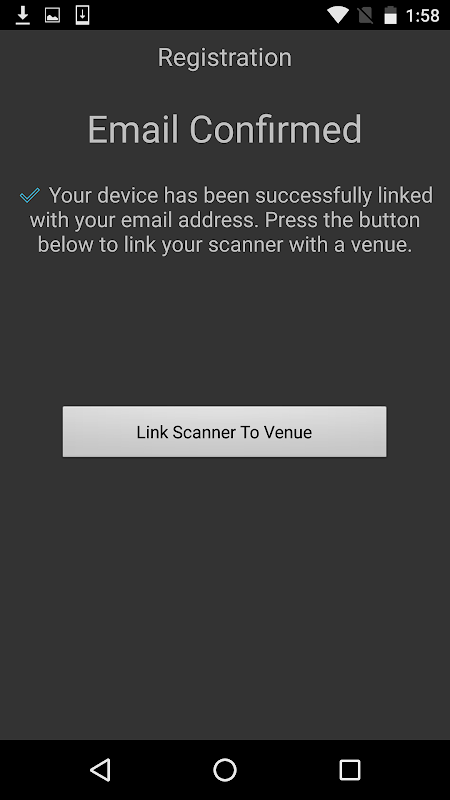Tap the 1:58 clock in status bar
Image resolution: width=450 pixels, height=800 pixels.
point(422,16)
